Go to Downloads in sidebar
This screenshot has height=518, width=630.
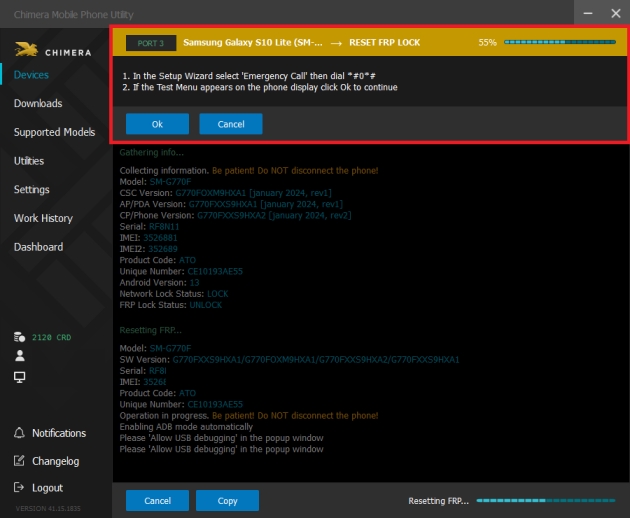click(x=38, y=103)
